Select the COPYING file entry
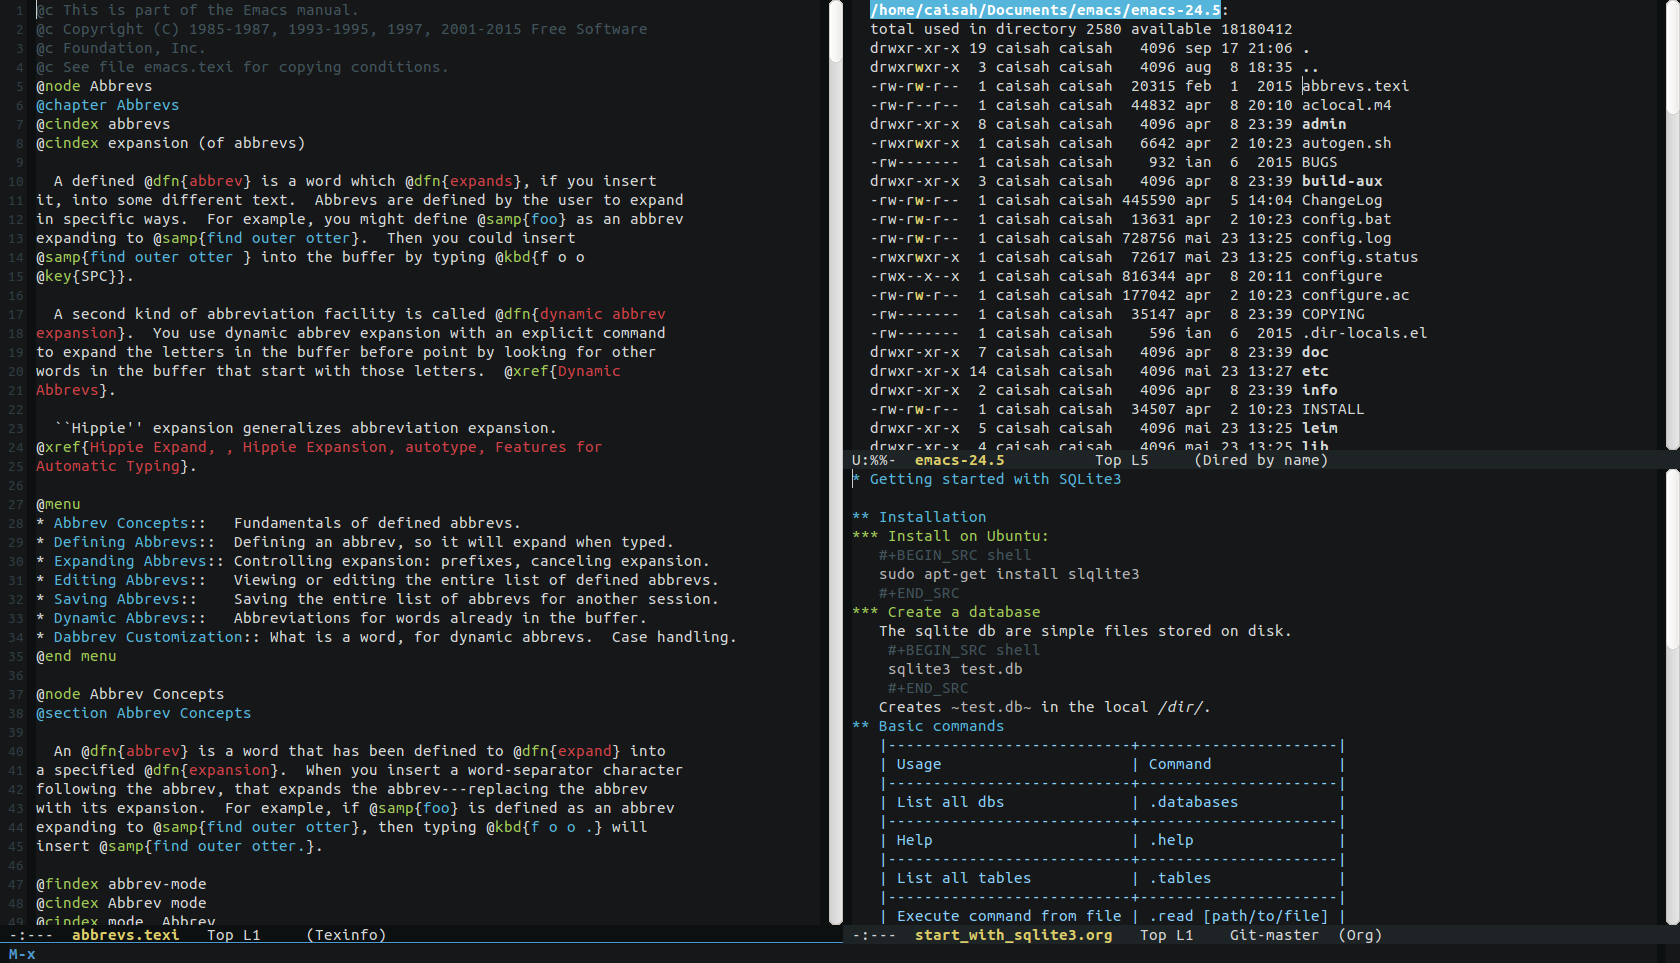 tap(1333, 314)
